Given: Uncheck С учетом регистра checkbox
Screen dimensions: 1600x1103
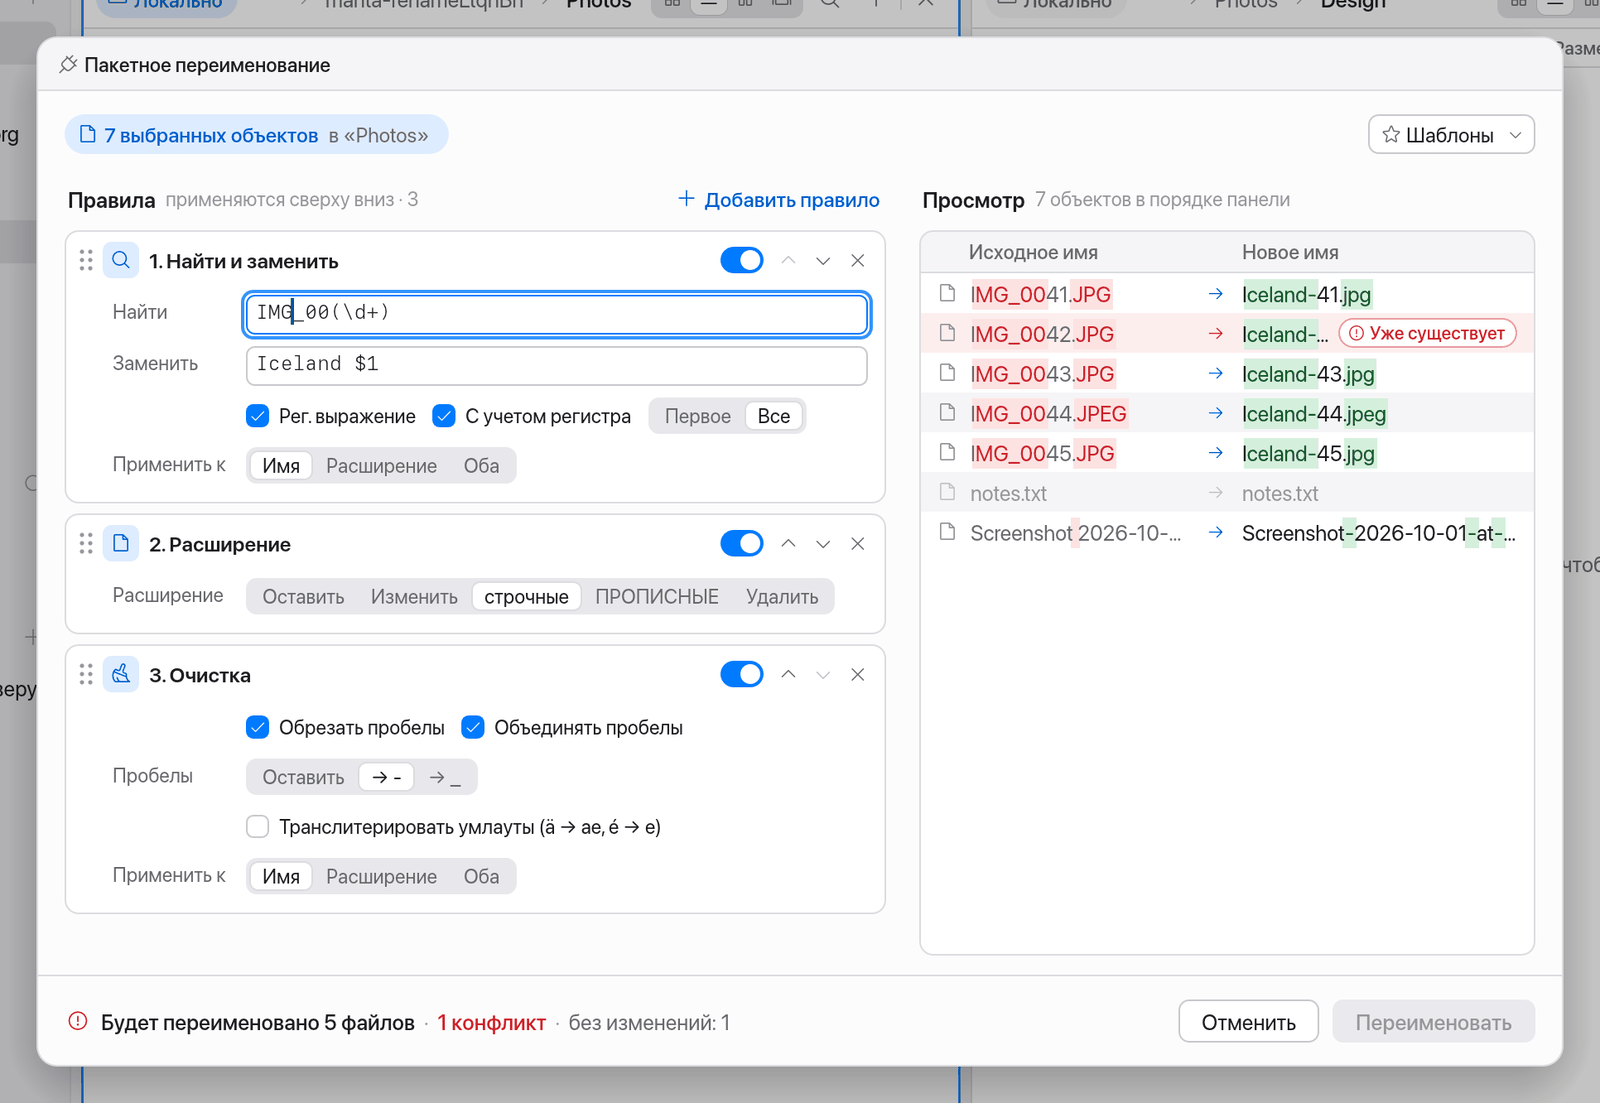Looking at the screenshot, I should point(444,416).
